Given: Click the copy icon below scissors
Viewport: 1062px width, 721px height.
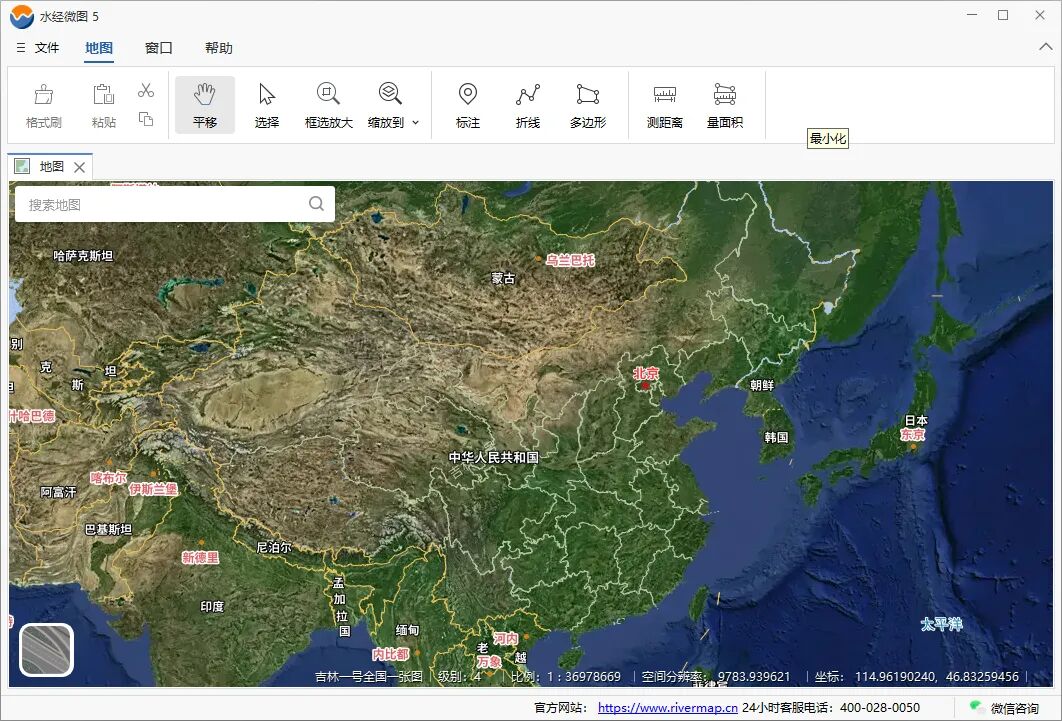Looking at the screenshot, I should tap(146, 119).
